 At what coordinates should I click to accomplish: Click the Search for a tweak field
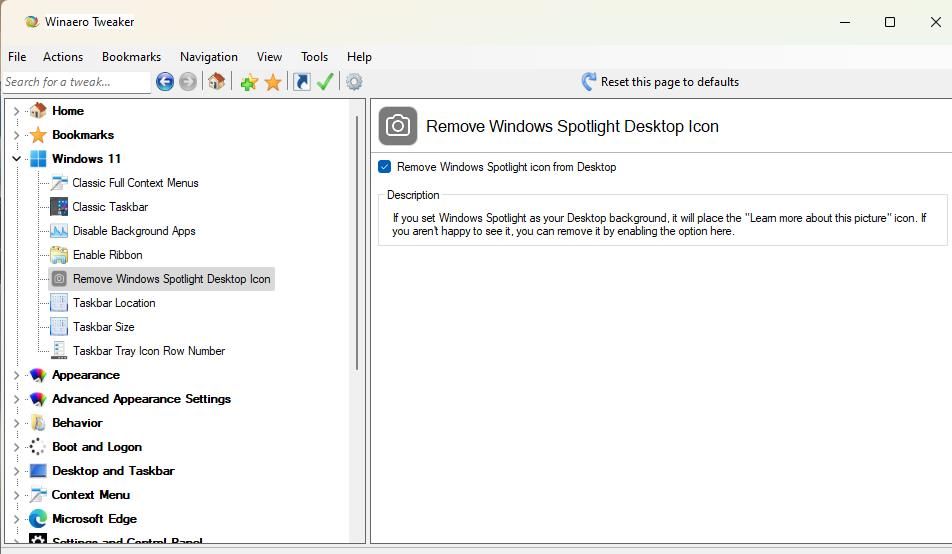pyautogui.click(x=76, y=82)
